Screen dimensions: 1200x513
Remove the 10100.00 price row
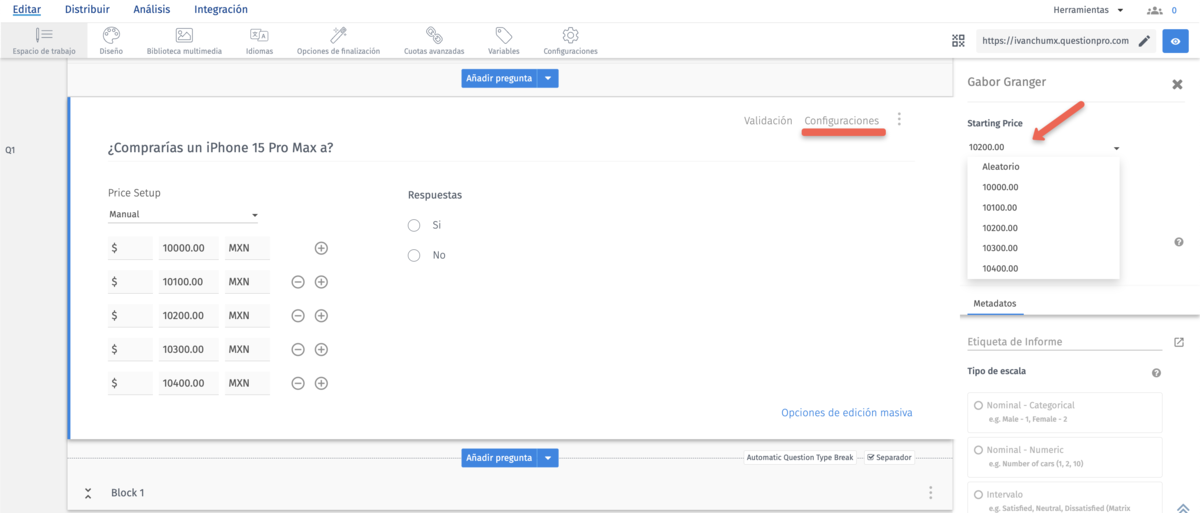[297, 282]
